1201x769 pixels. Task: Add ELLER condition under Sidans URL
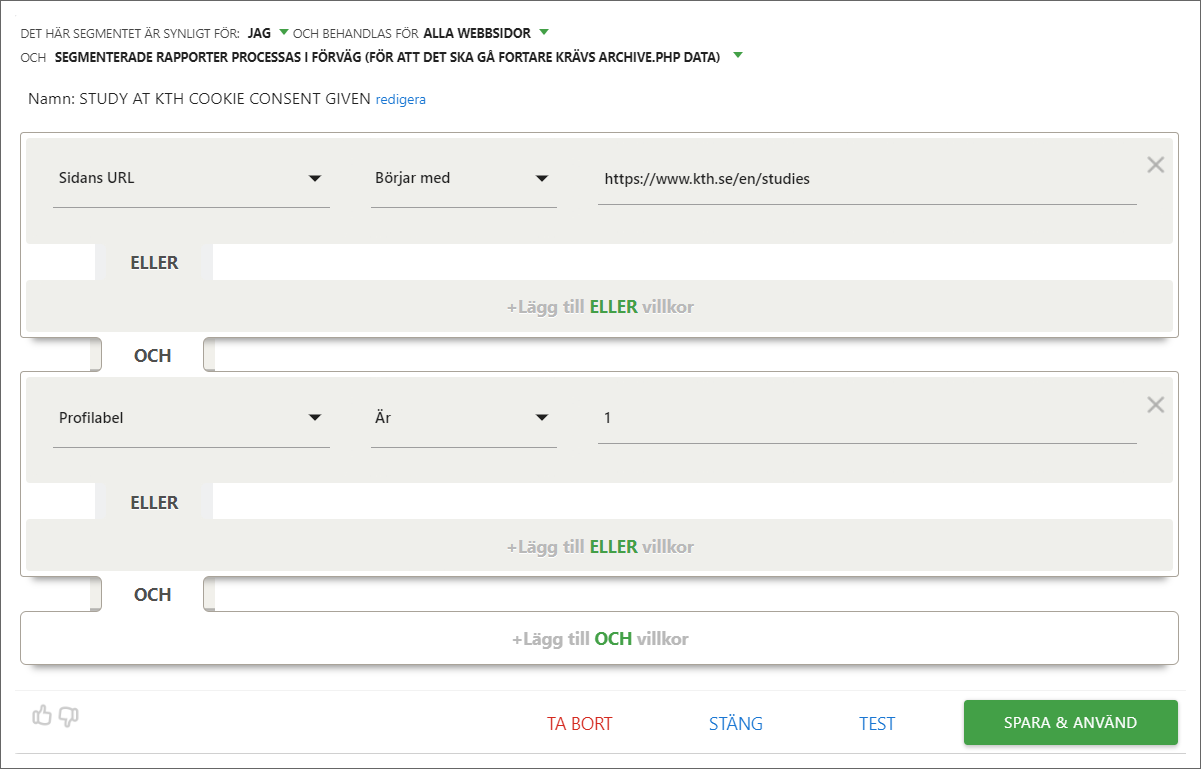tap(599, 307)
